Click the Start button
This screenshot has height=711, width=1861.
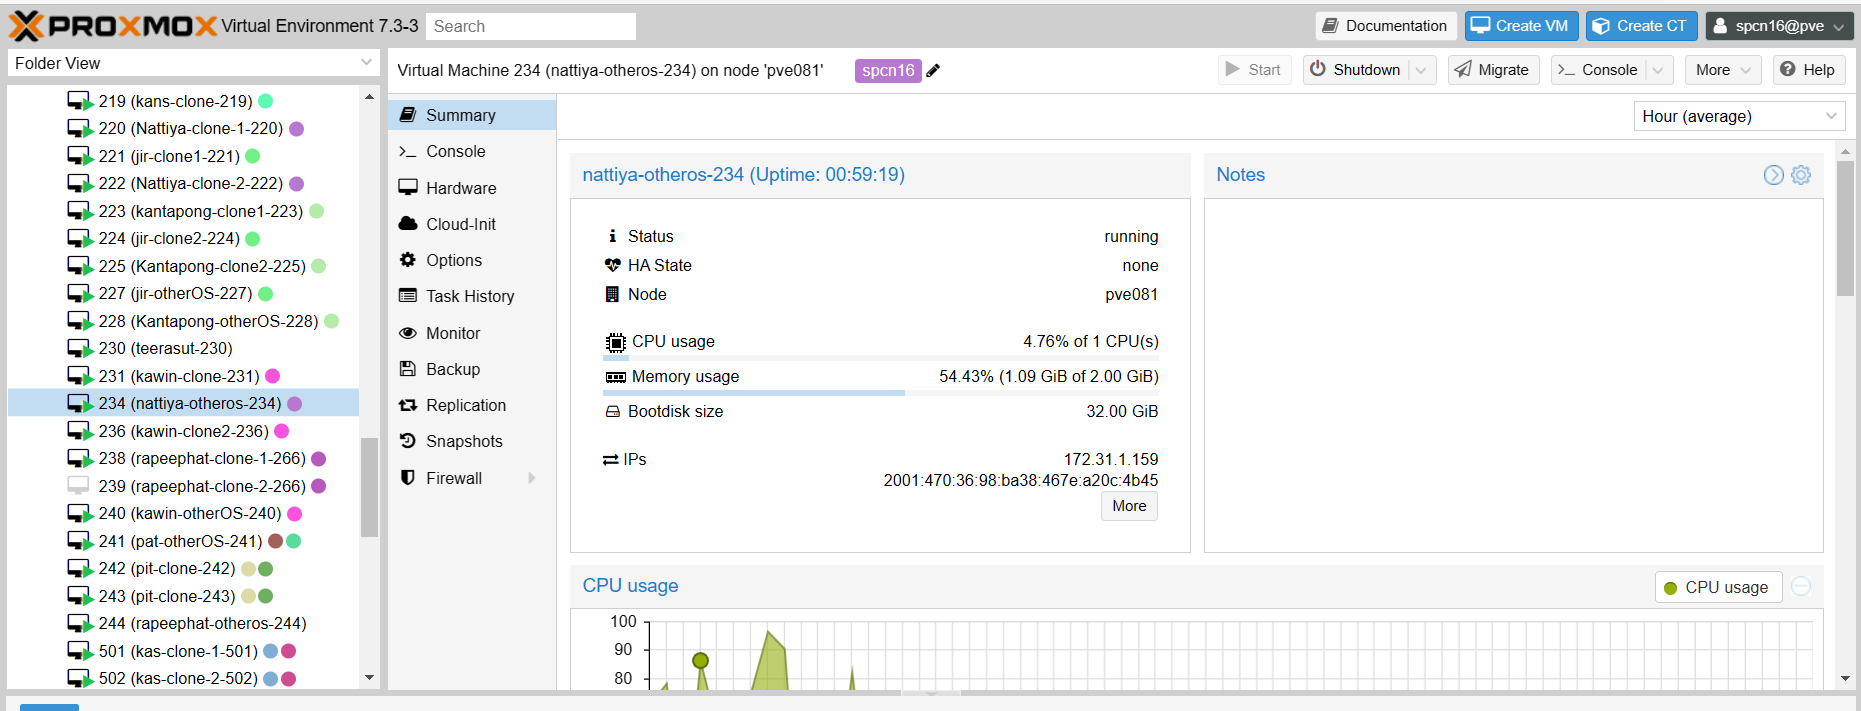tap(1254, 70)
